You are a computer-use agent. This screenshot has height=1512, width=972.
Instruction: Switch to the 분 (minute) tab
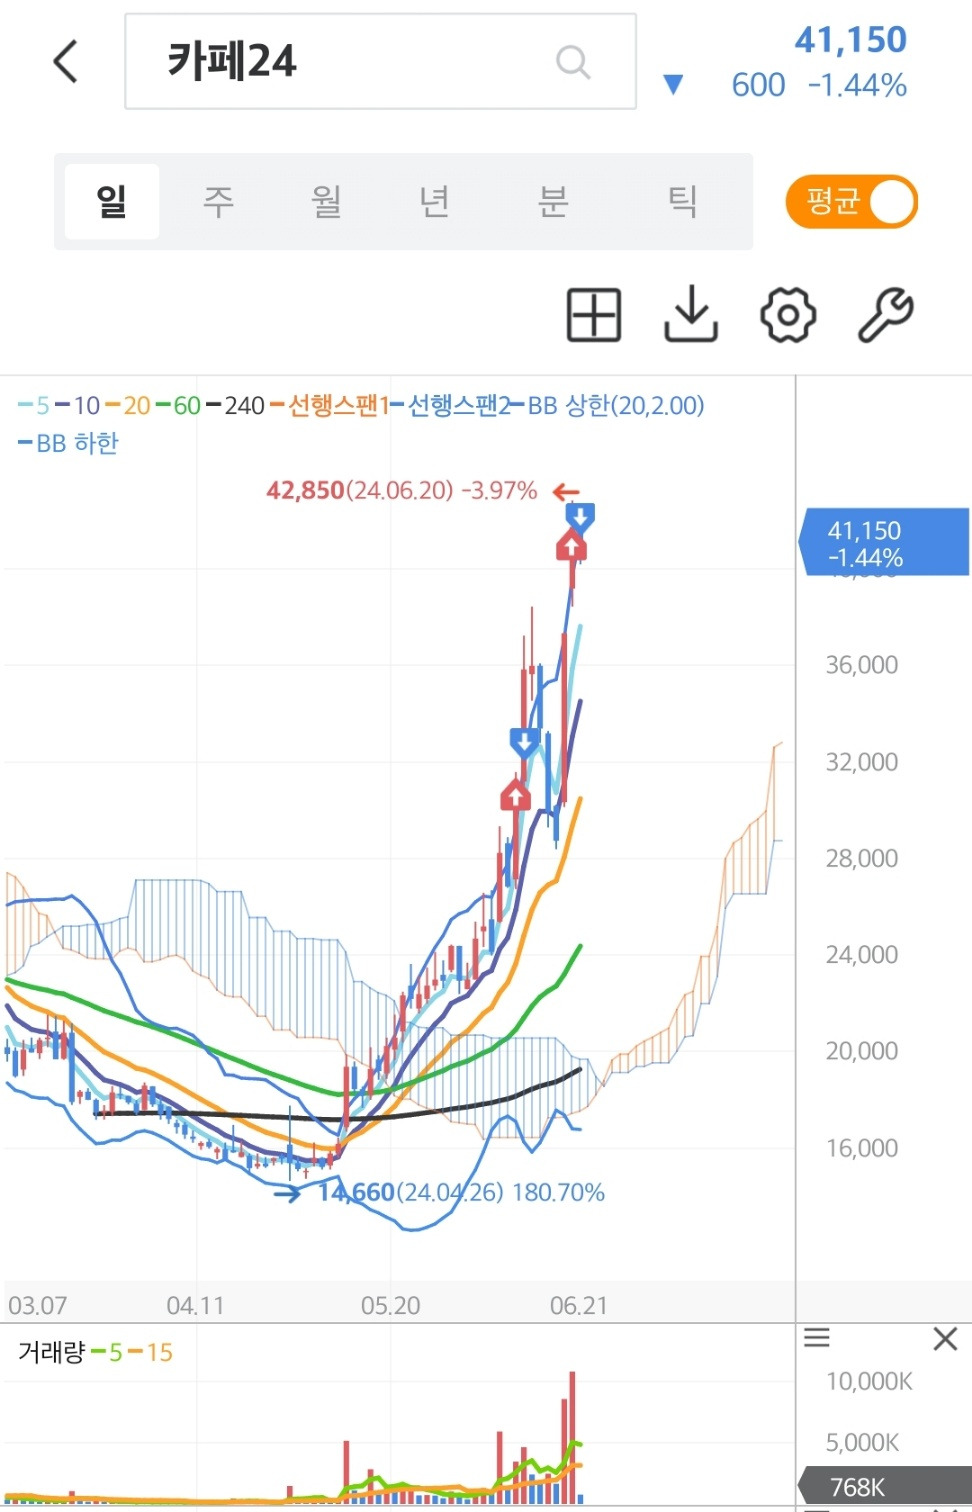point(552,201)
